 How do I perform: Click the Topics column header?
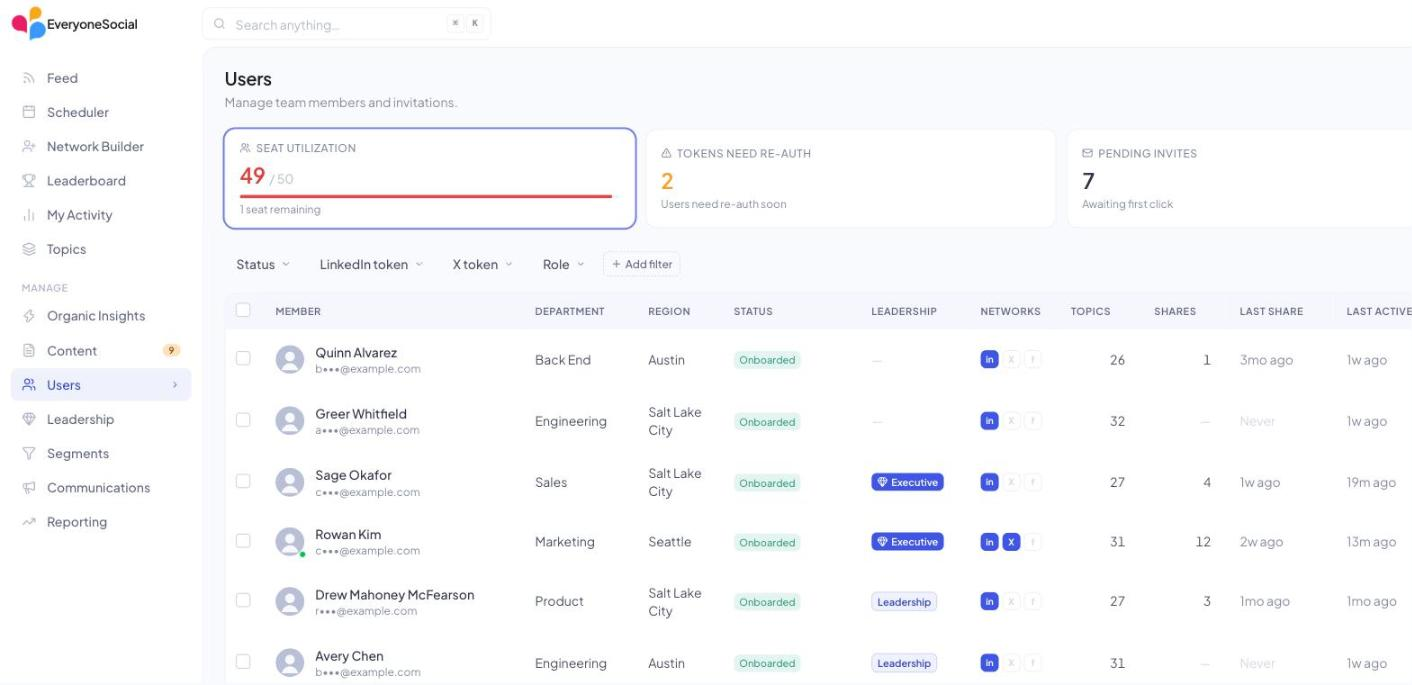coord(1090,311)
